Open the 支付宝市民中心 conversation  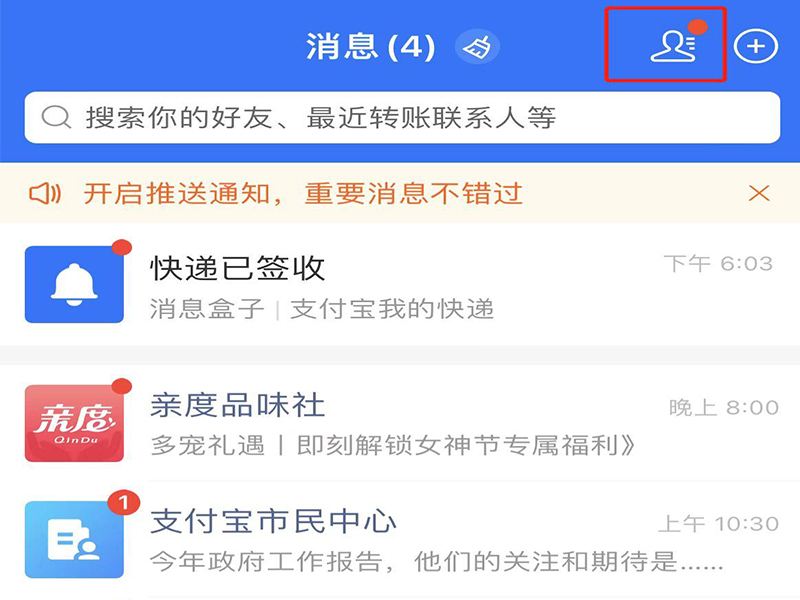(400, 540)
